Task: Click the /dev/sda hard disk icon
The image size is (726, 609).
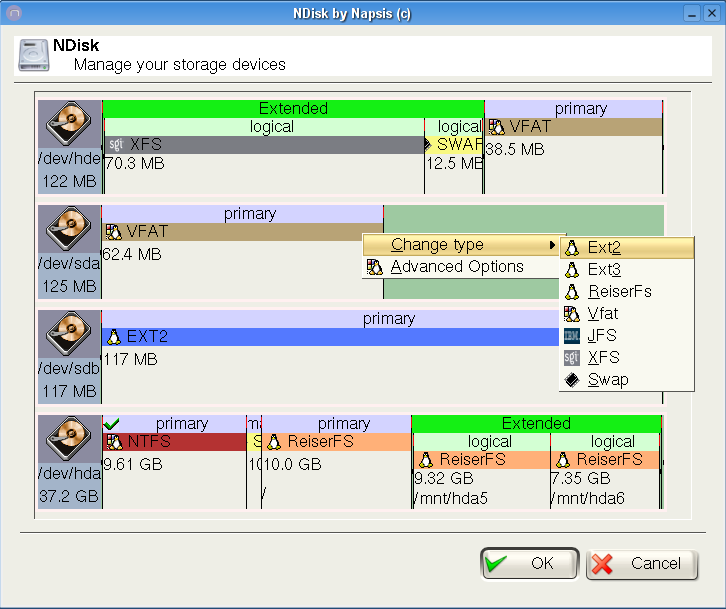Action: tap(69, 230)
